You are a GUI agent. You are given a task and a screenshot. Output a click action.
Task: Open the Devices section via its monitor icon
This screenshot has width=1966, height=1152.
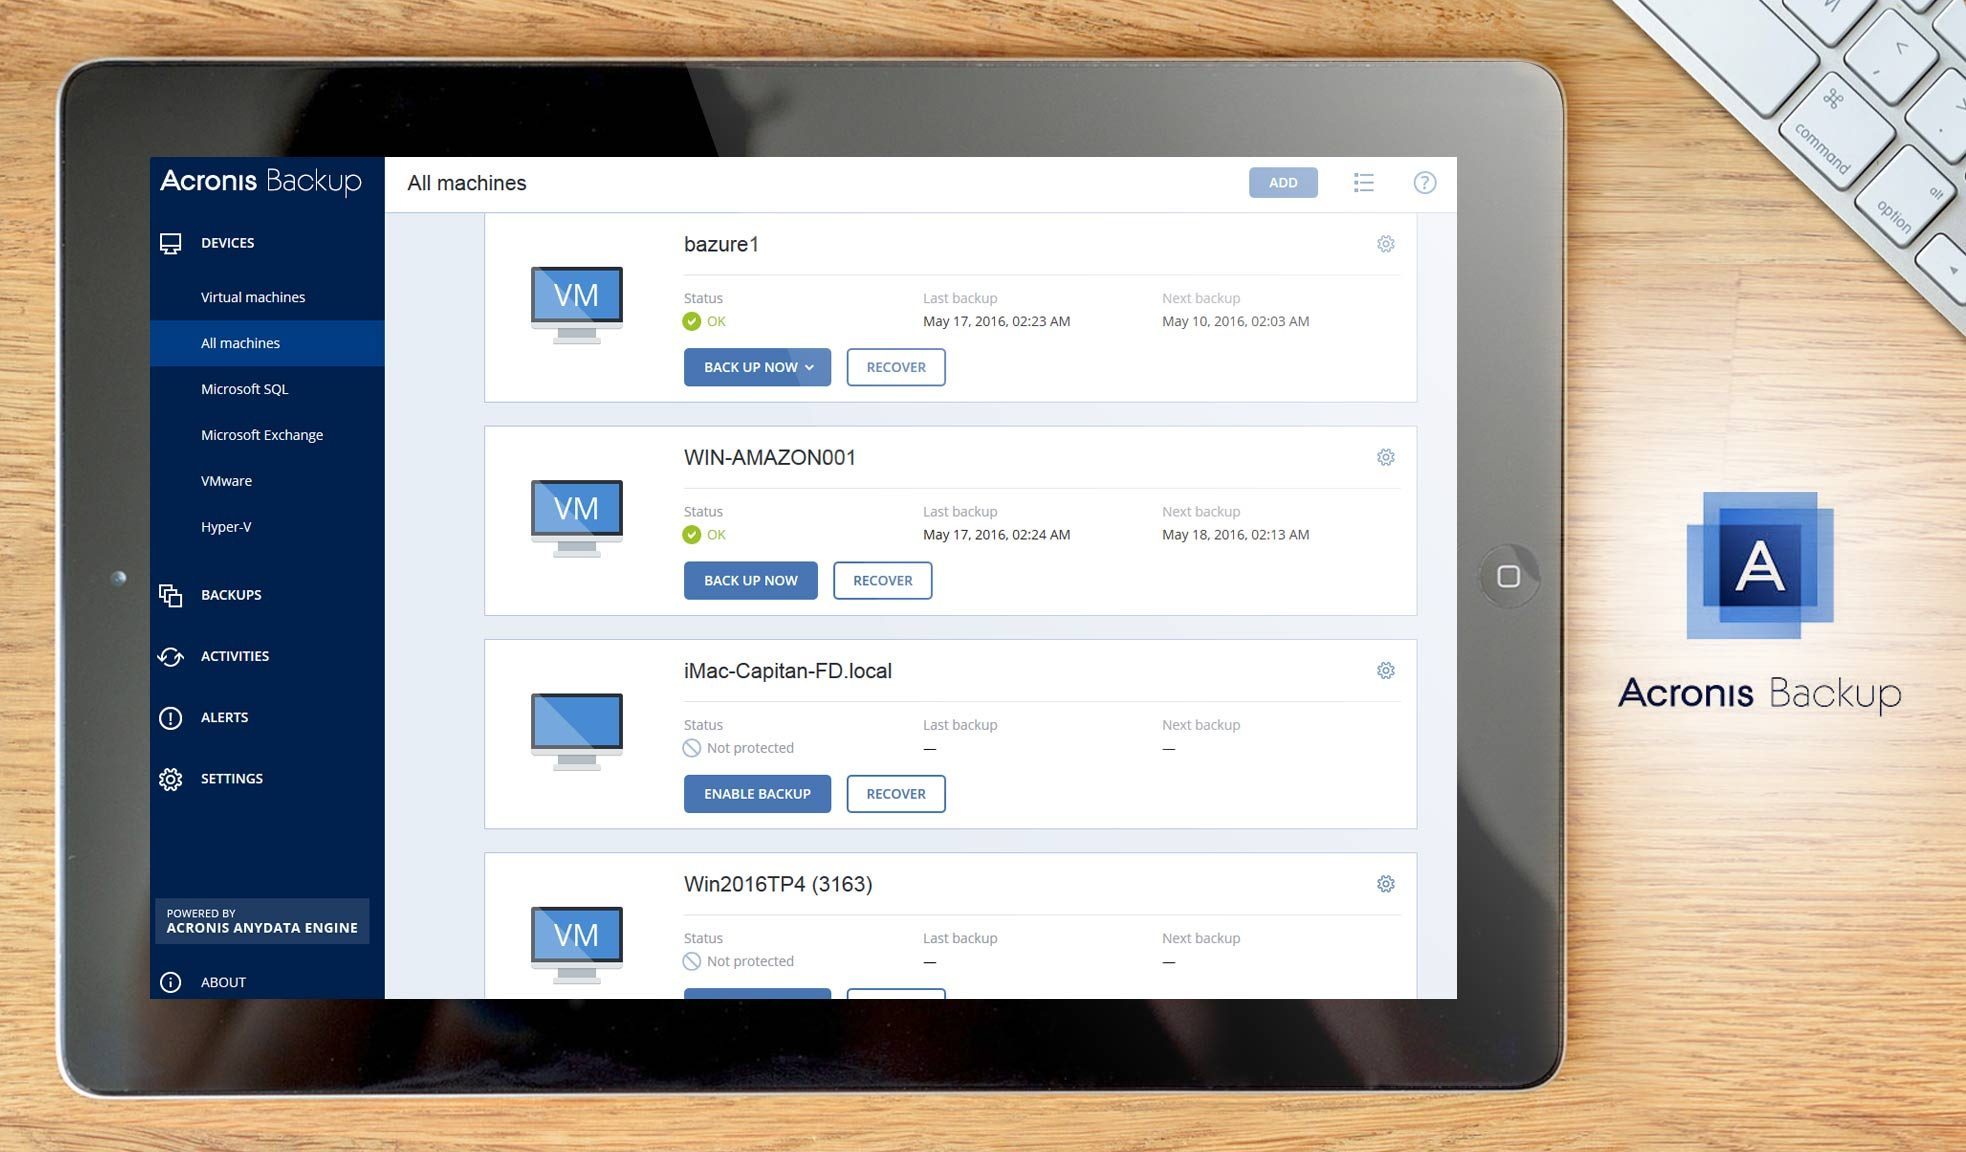(171, 241)
